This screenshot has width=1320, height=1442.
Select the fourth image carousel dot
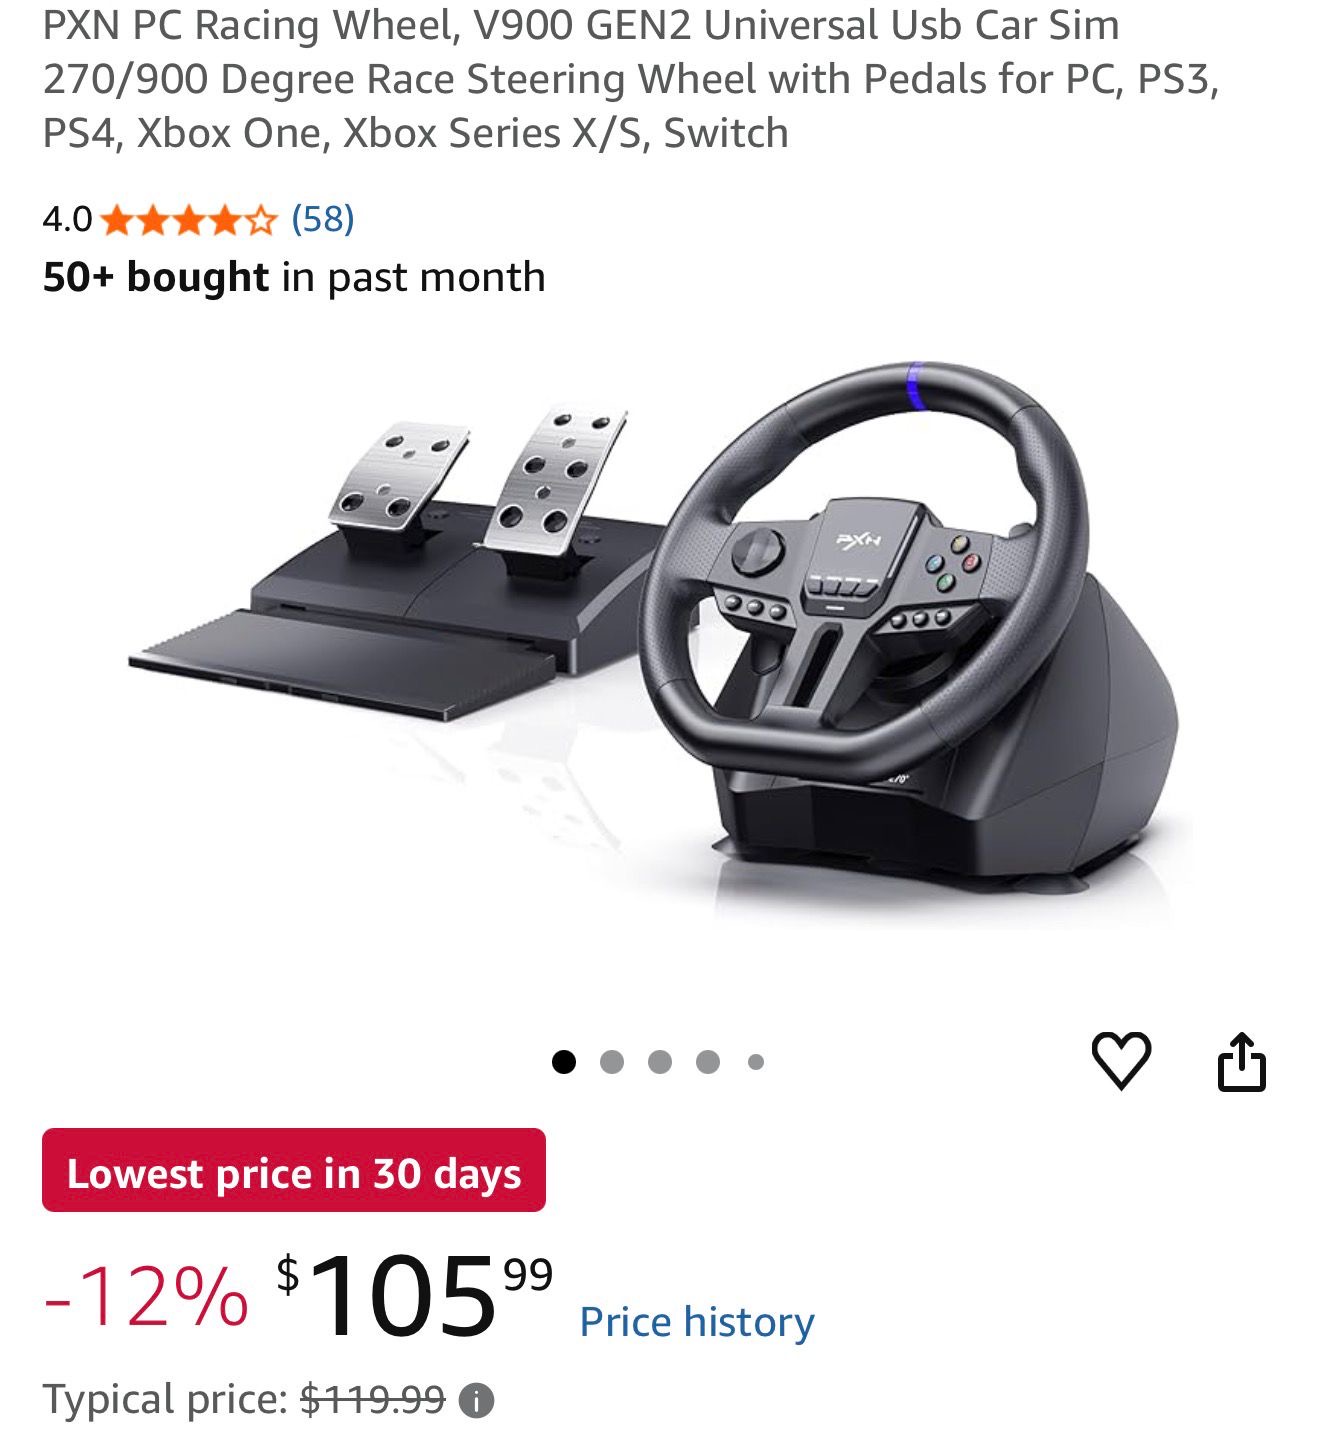(x=708, y=1061)
